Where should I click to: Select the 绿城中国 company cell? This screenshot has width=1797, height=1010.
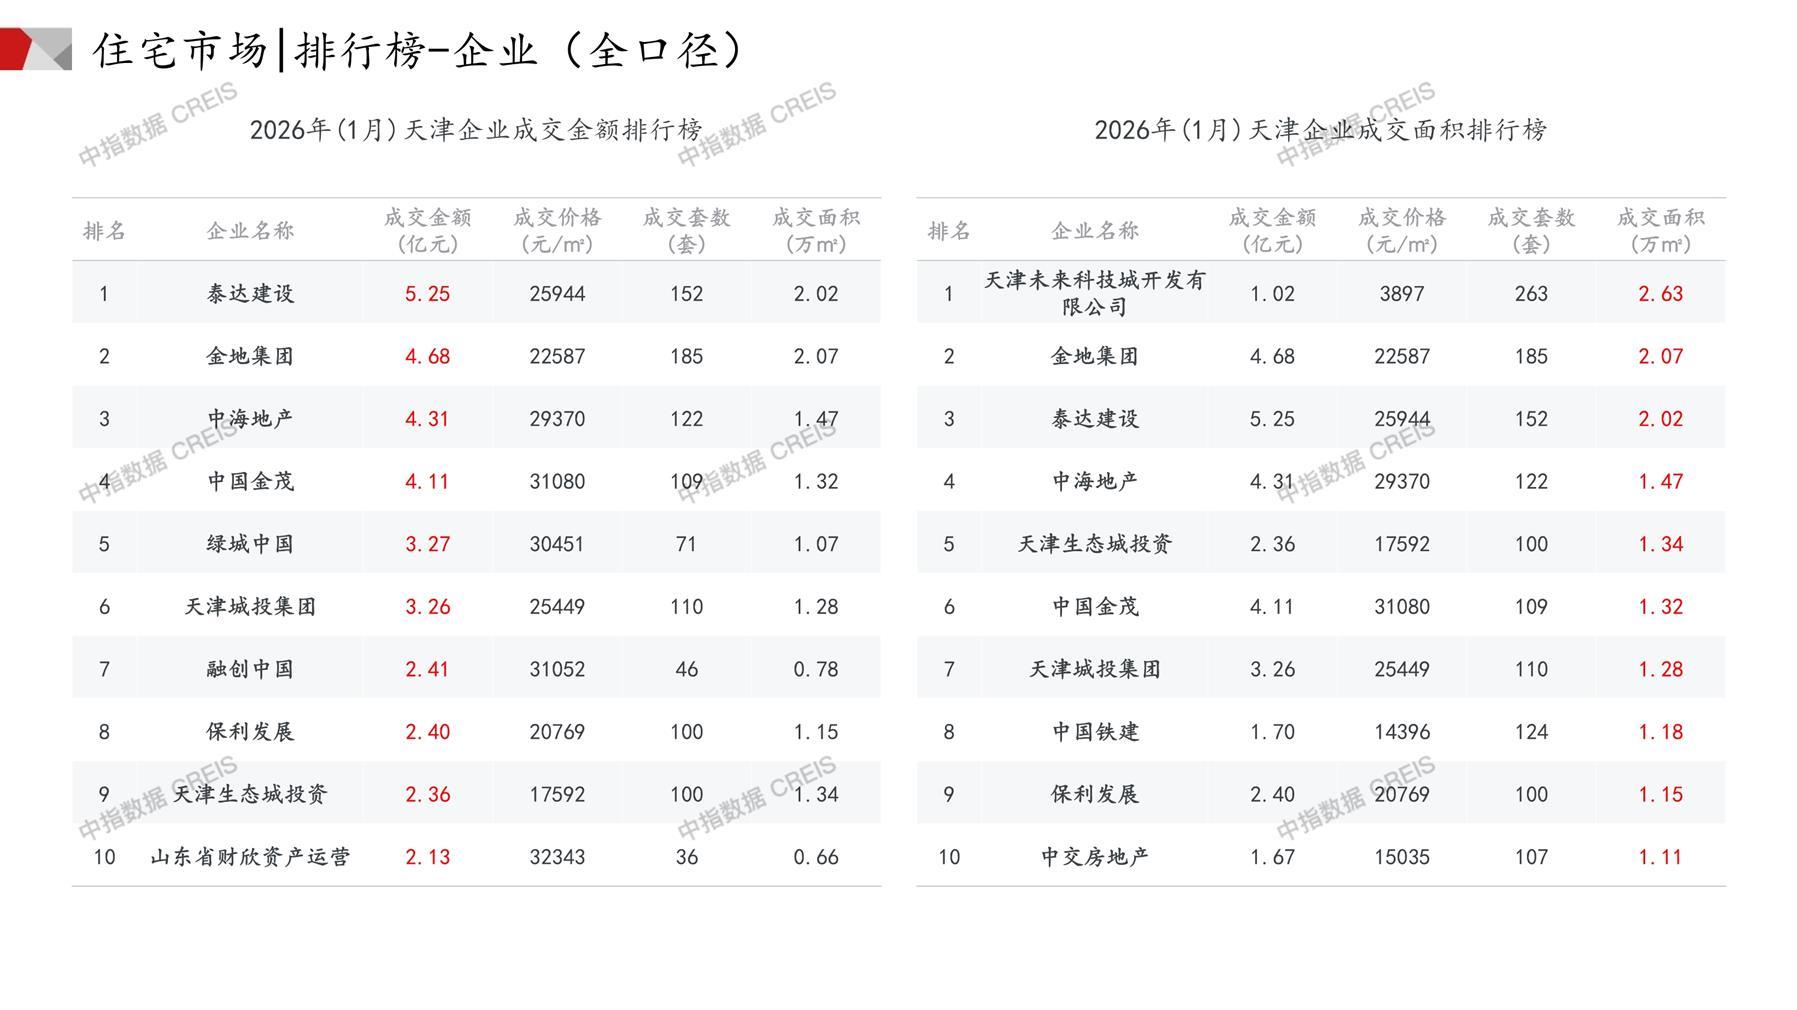pos(250,544)
